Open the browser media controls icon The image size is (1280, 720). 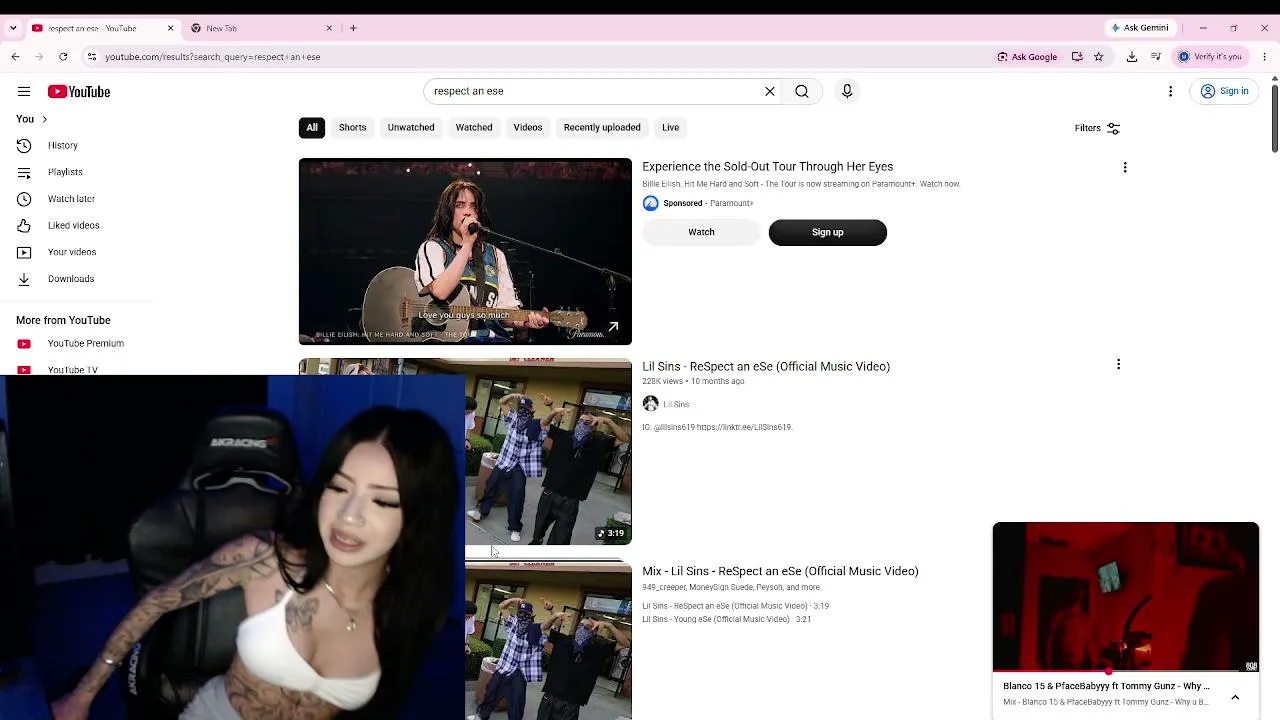click(1156, 57)
